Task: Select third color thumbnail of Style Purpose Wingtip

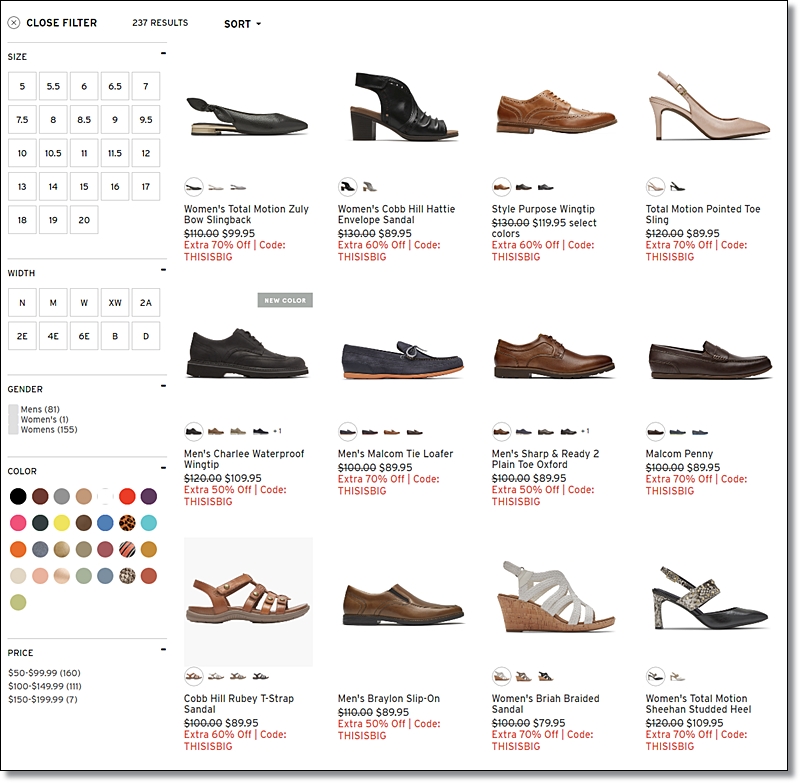Action: pos(545,187)
